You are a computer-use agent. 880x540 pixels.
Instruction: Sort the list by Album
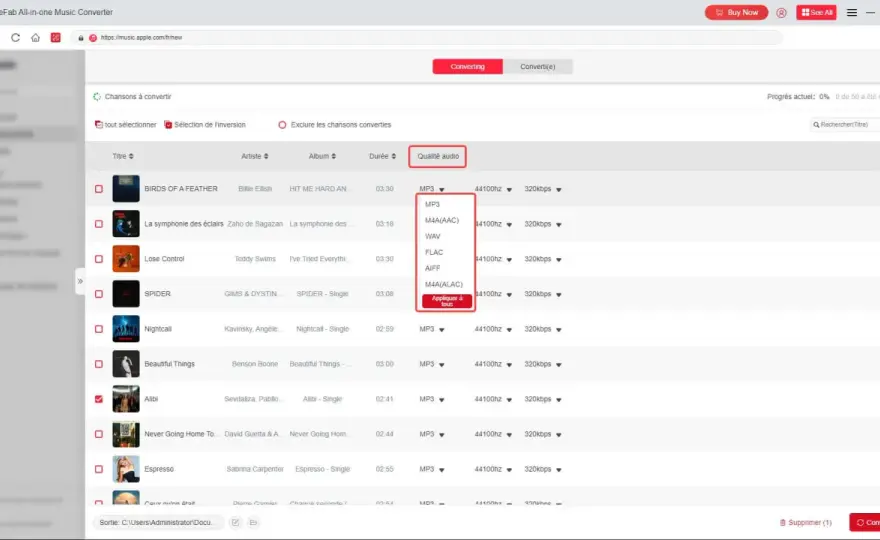click(322, 156)
